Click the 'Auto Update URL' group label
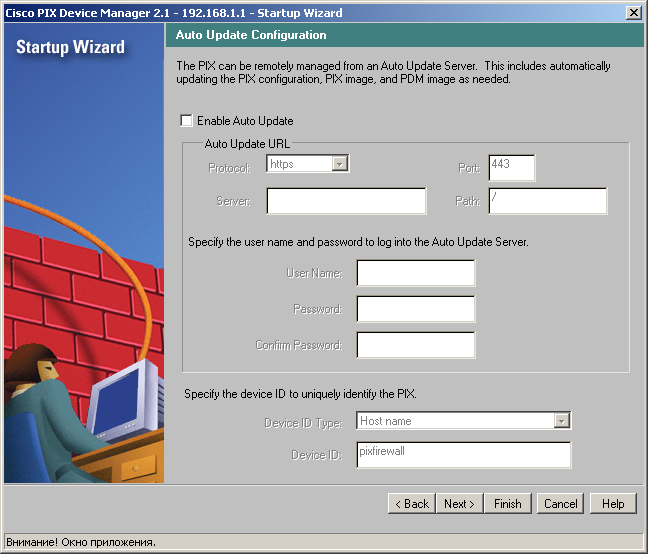648x554 pixels. [x=247, y=144]
